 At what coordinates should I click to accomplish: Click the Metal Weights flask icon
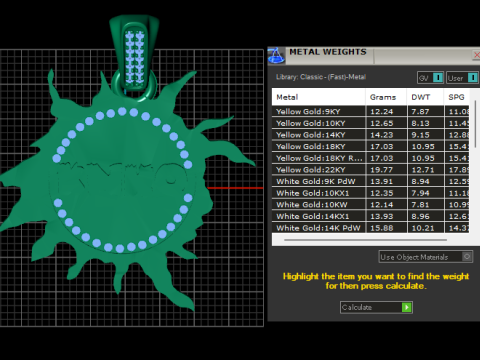pyautogui.click(x=276, y=55)
